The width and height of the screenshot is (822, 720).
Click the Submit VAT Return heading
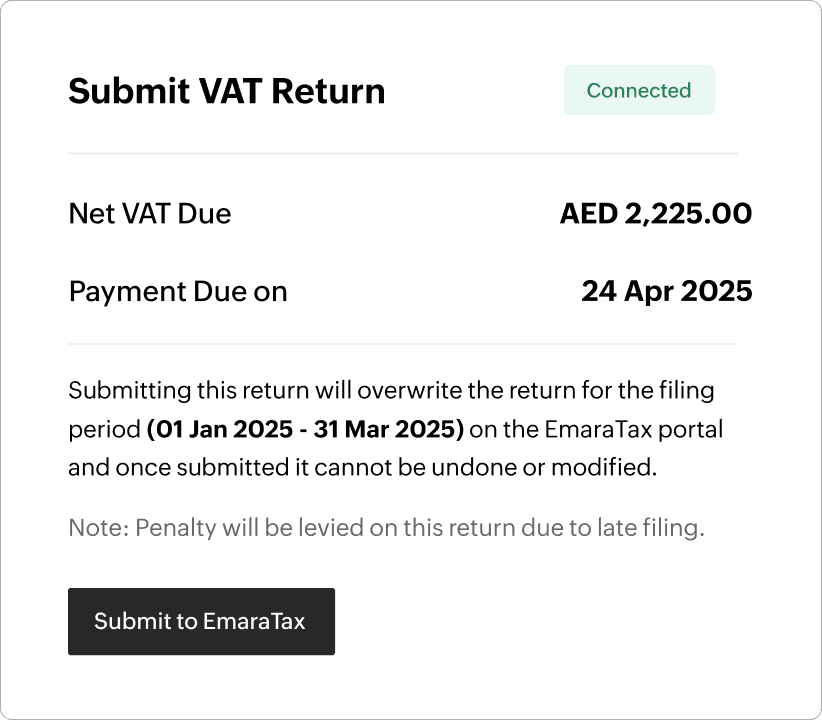click(226, 91)
